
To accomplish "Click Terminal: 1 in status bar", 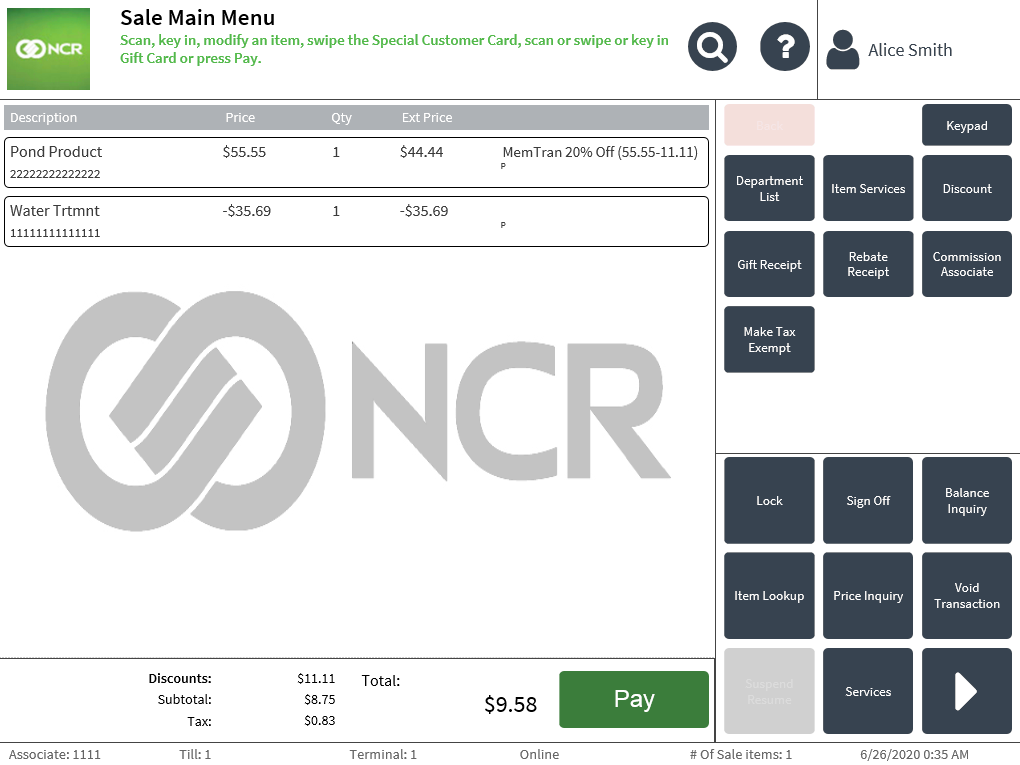I will [x=383, y=754].
